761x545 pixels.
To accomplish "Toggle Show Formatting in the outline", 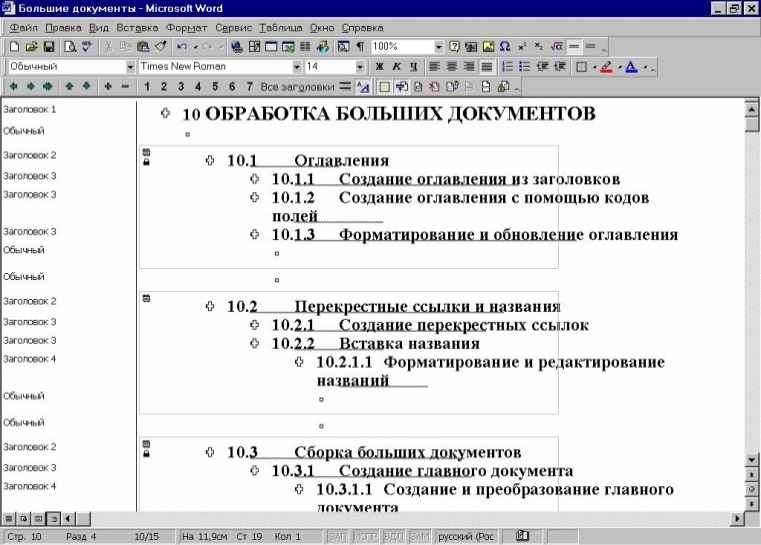I will (363, 87).
